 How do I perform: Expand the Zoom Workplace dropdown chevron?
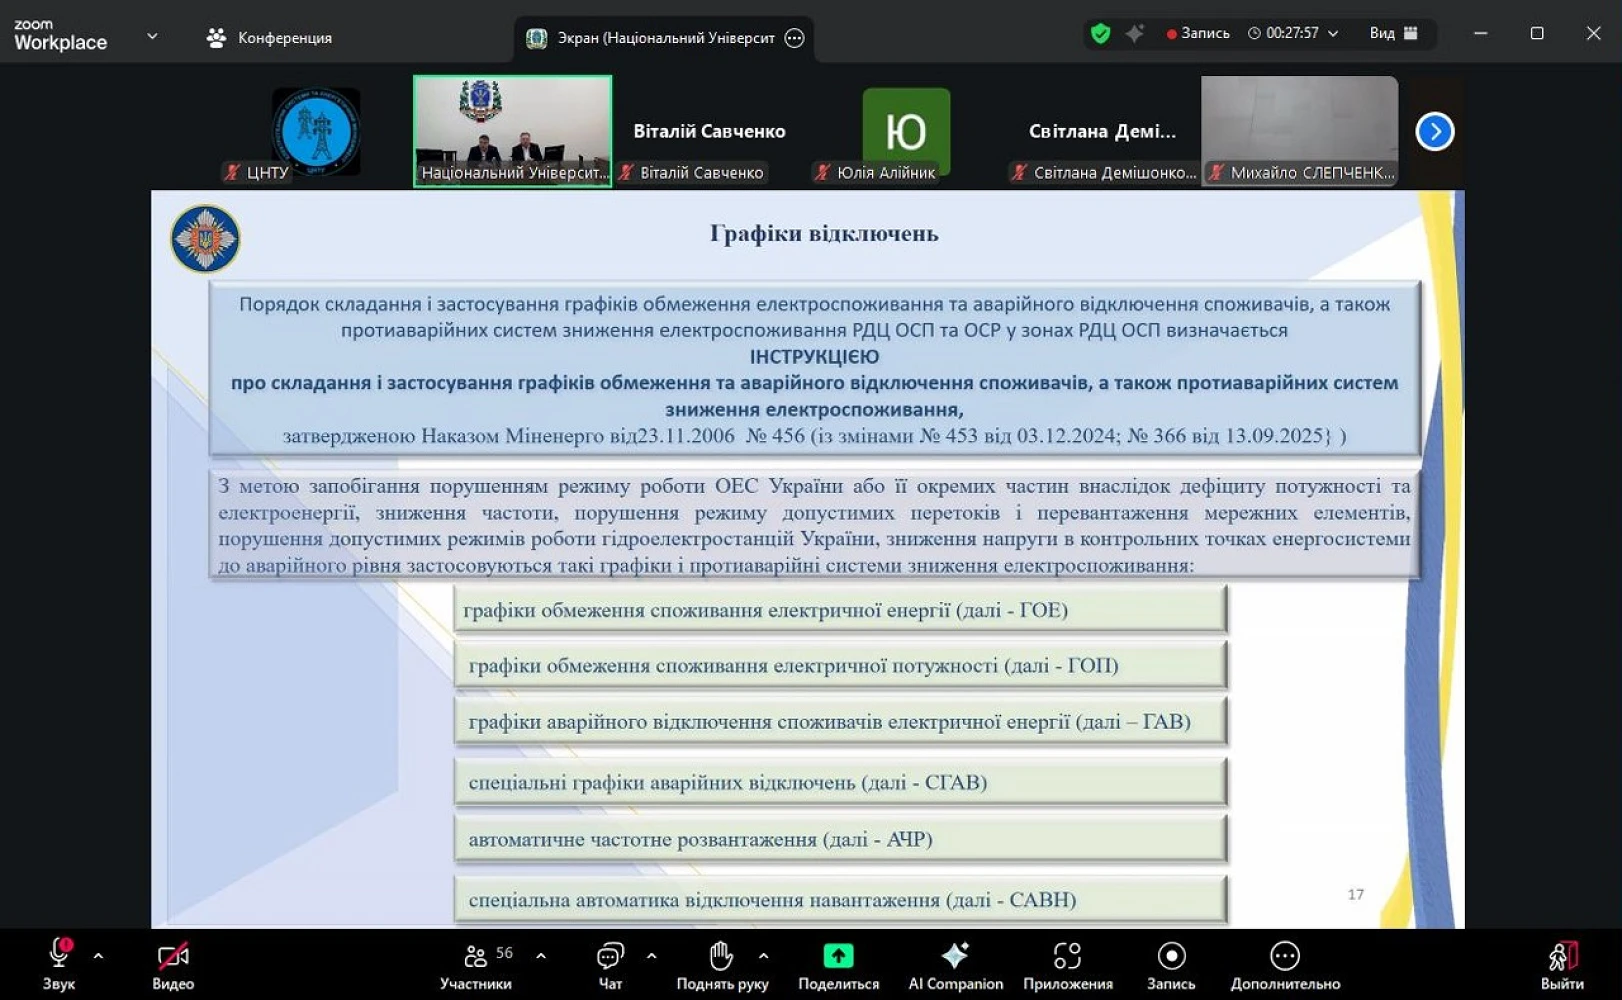point(152,36)
